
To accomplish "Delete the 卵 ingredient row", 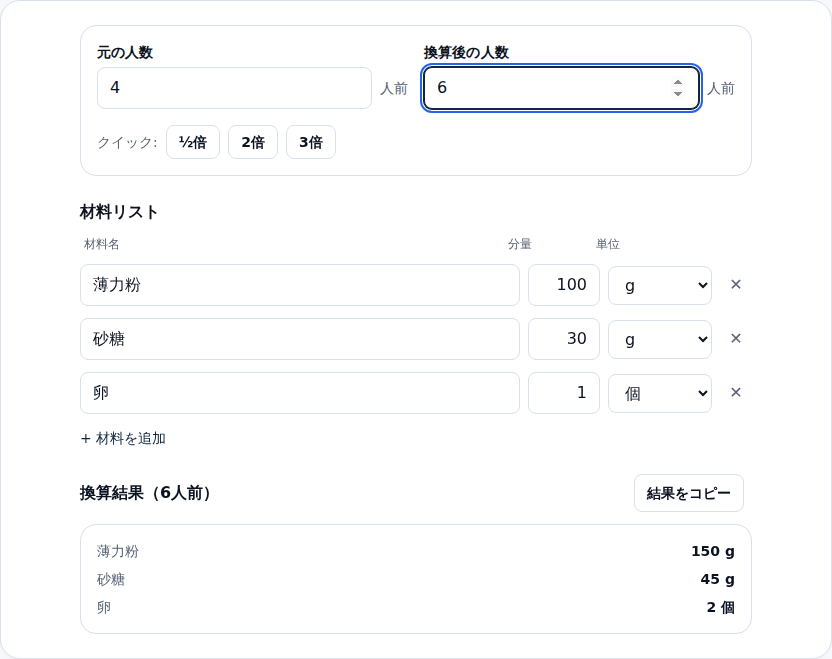I will click(735, 393).
